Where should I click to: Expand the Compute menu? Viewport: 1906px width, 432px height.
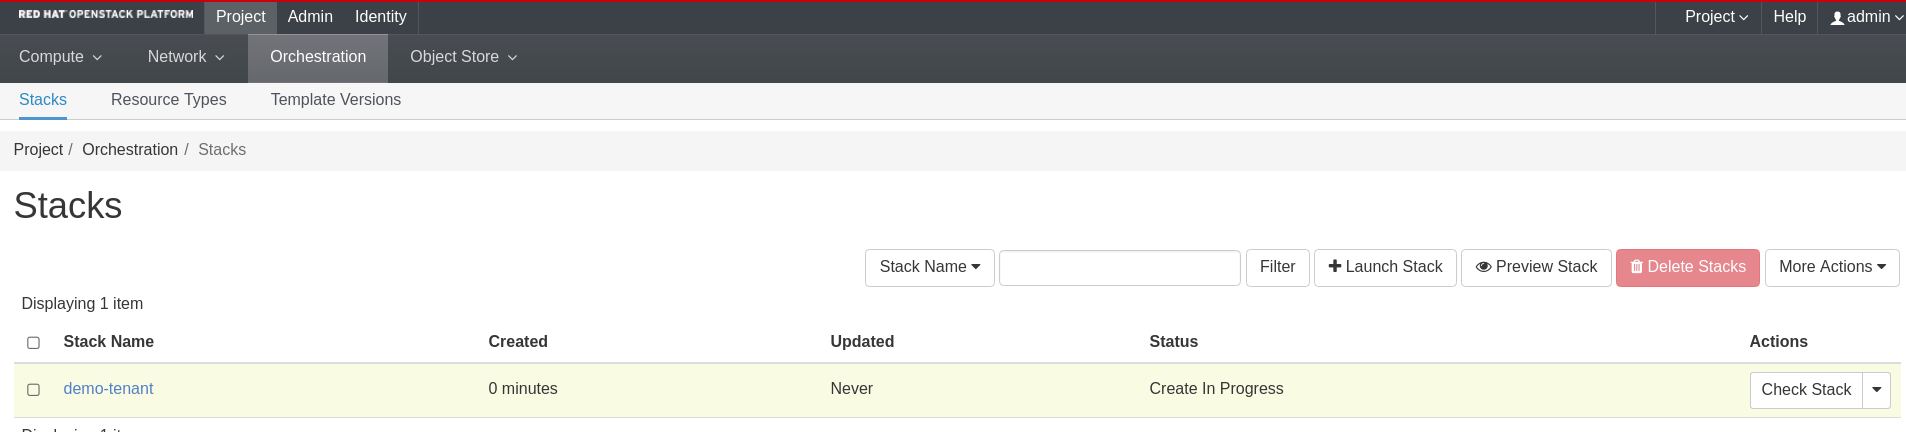[x=60, y=57]
